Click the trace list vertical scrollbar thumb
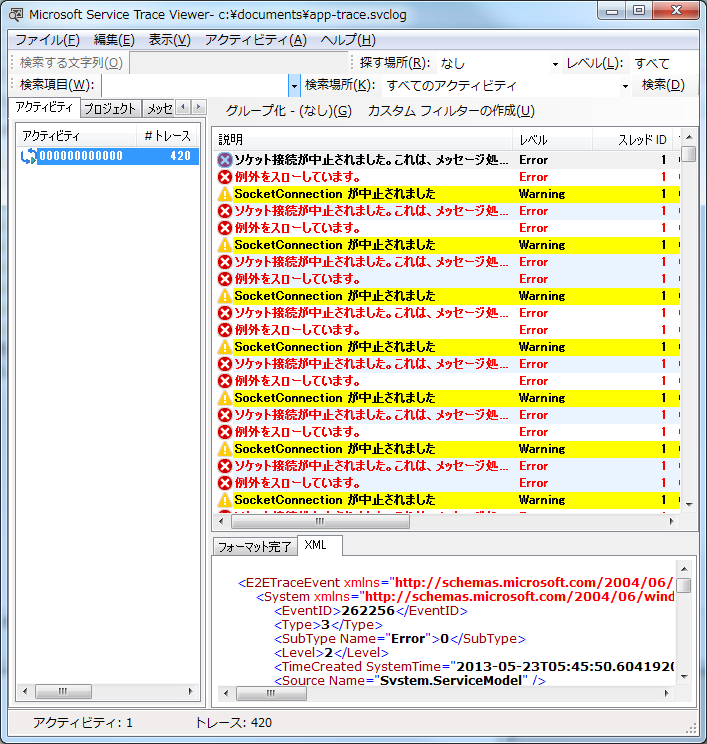The image size is (707, 744). point(689,154)
